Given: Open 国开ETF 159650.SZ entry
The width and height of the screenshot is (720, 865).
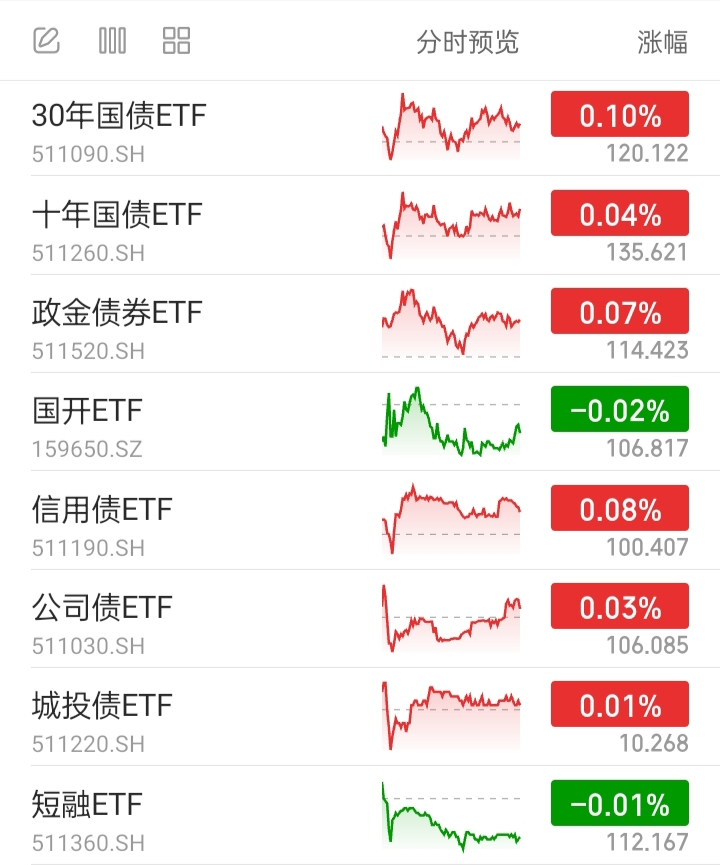Looking at the screenshot, I should coord(360,421).
